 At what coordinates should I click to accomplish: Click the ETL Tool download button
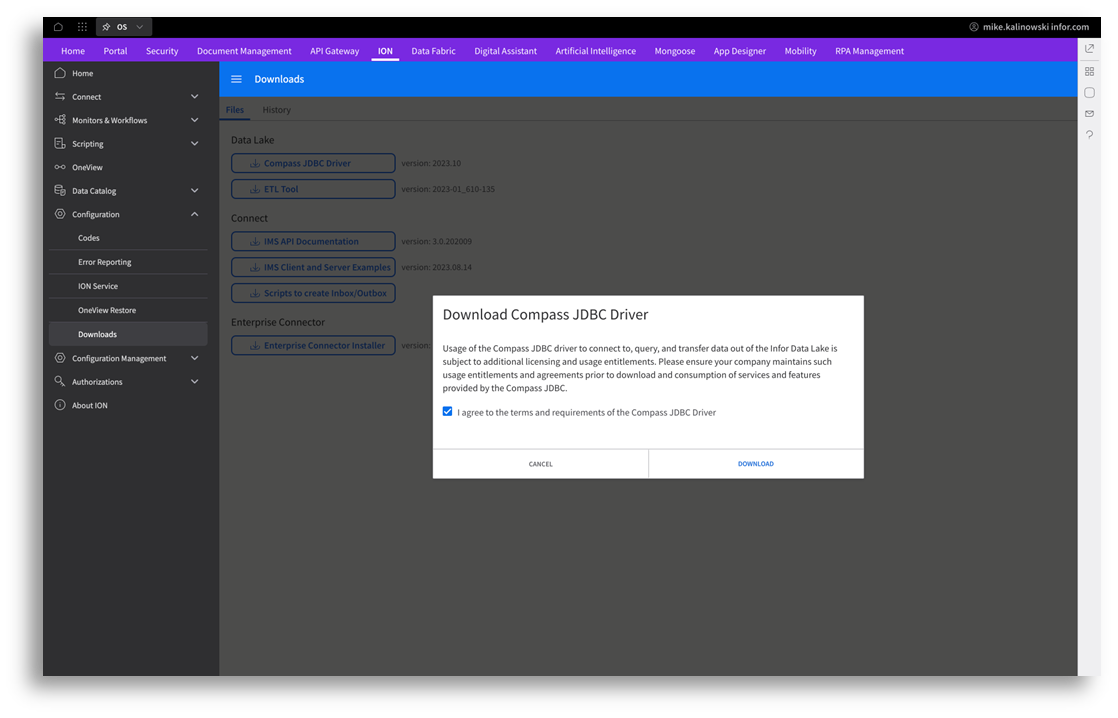tap(313, 189)
